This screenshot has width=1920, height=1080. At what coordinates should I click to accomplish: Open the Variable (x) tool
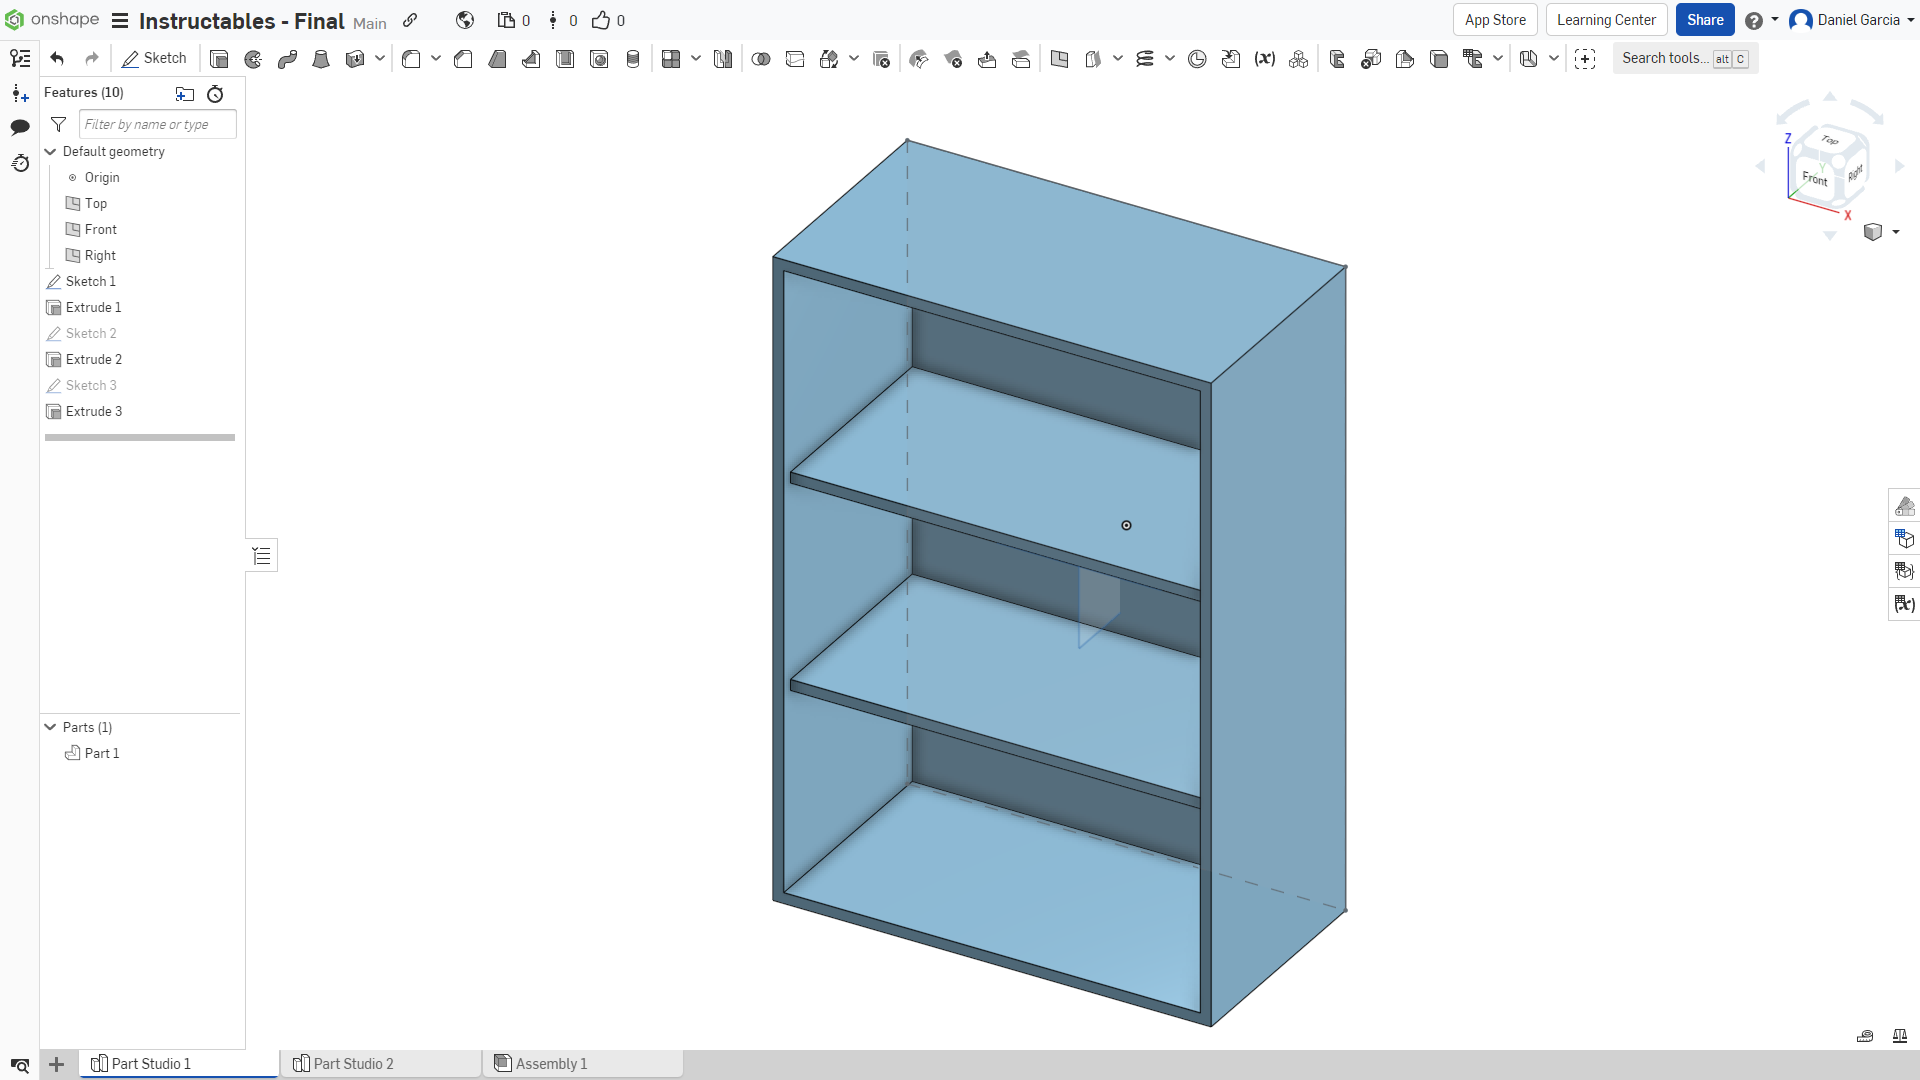1264,58
